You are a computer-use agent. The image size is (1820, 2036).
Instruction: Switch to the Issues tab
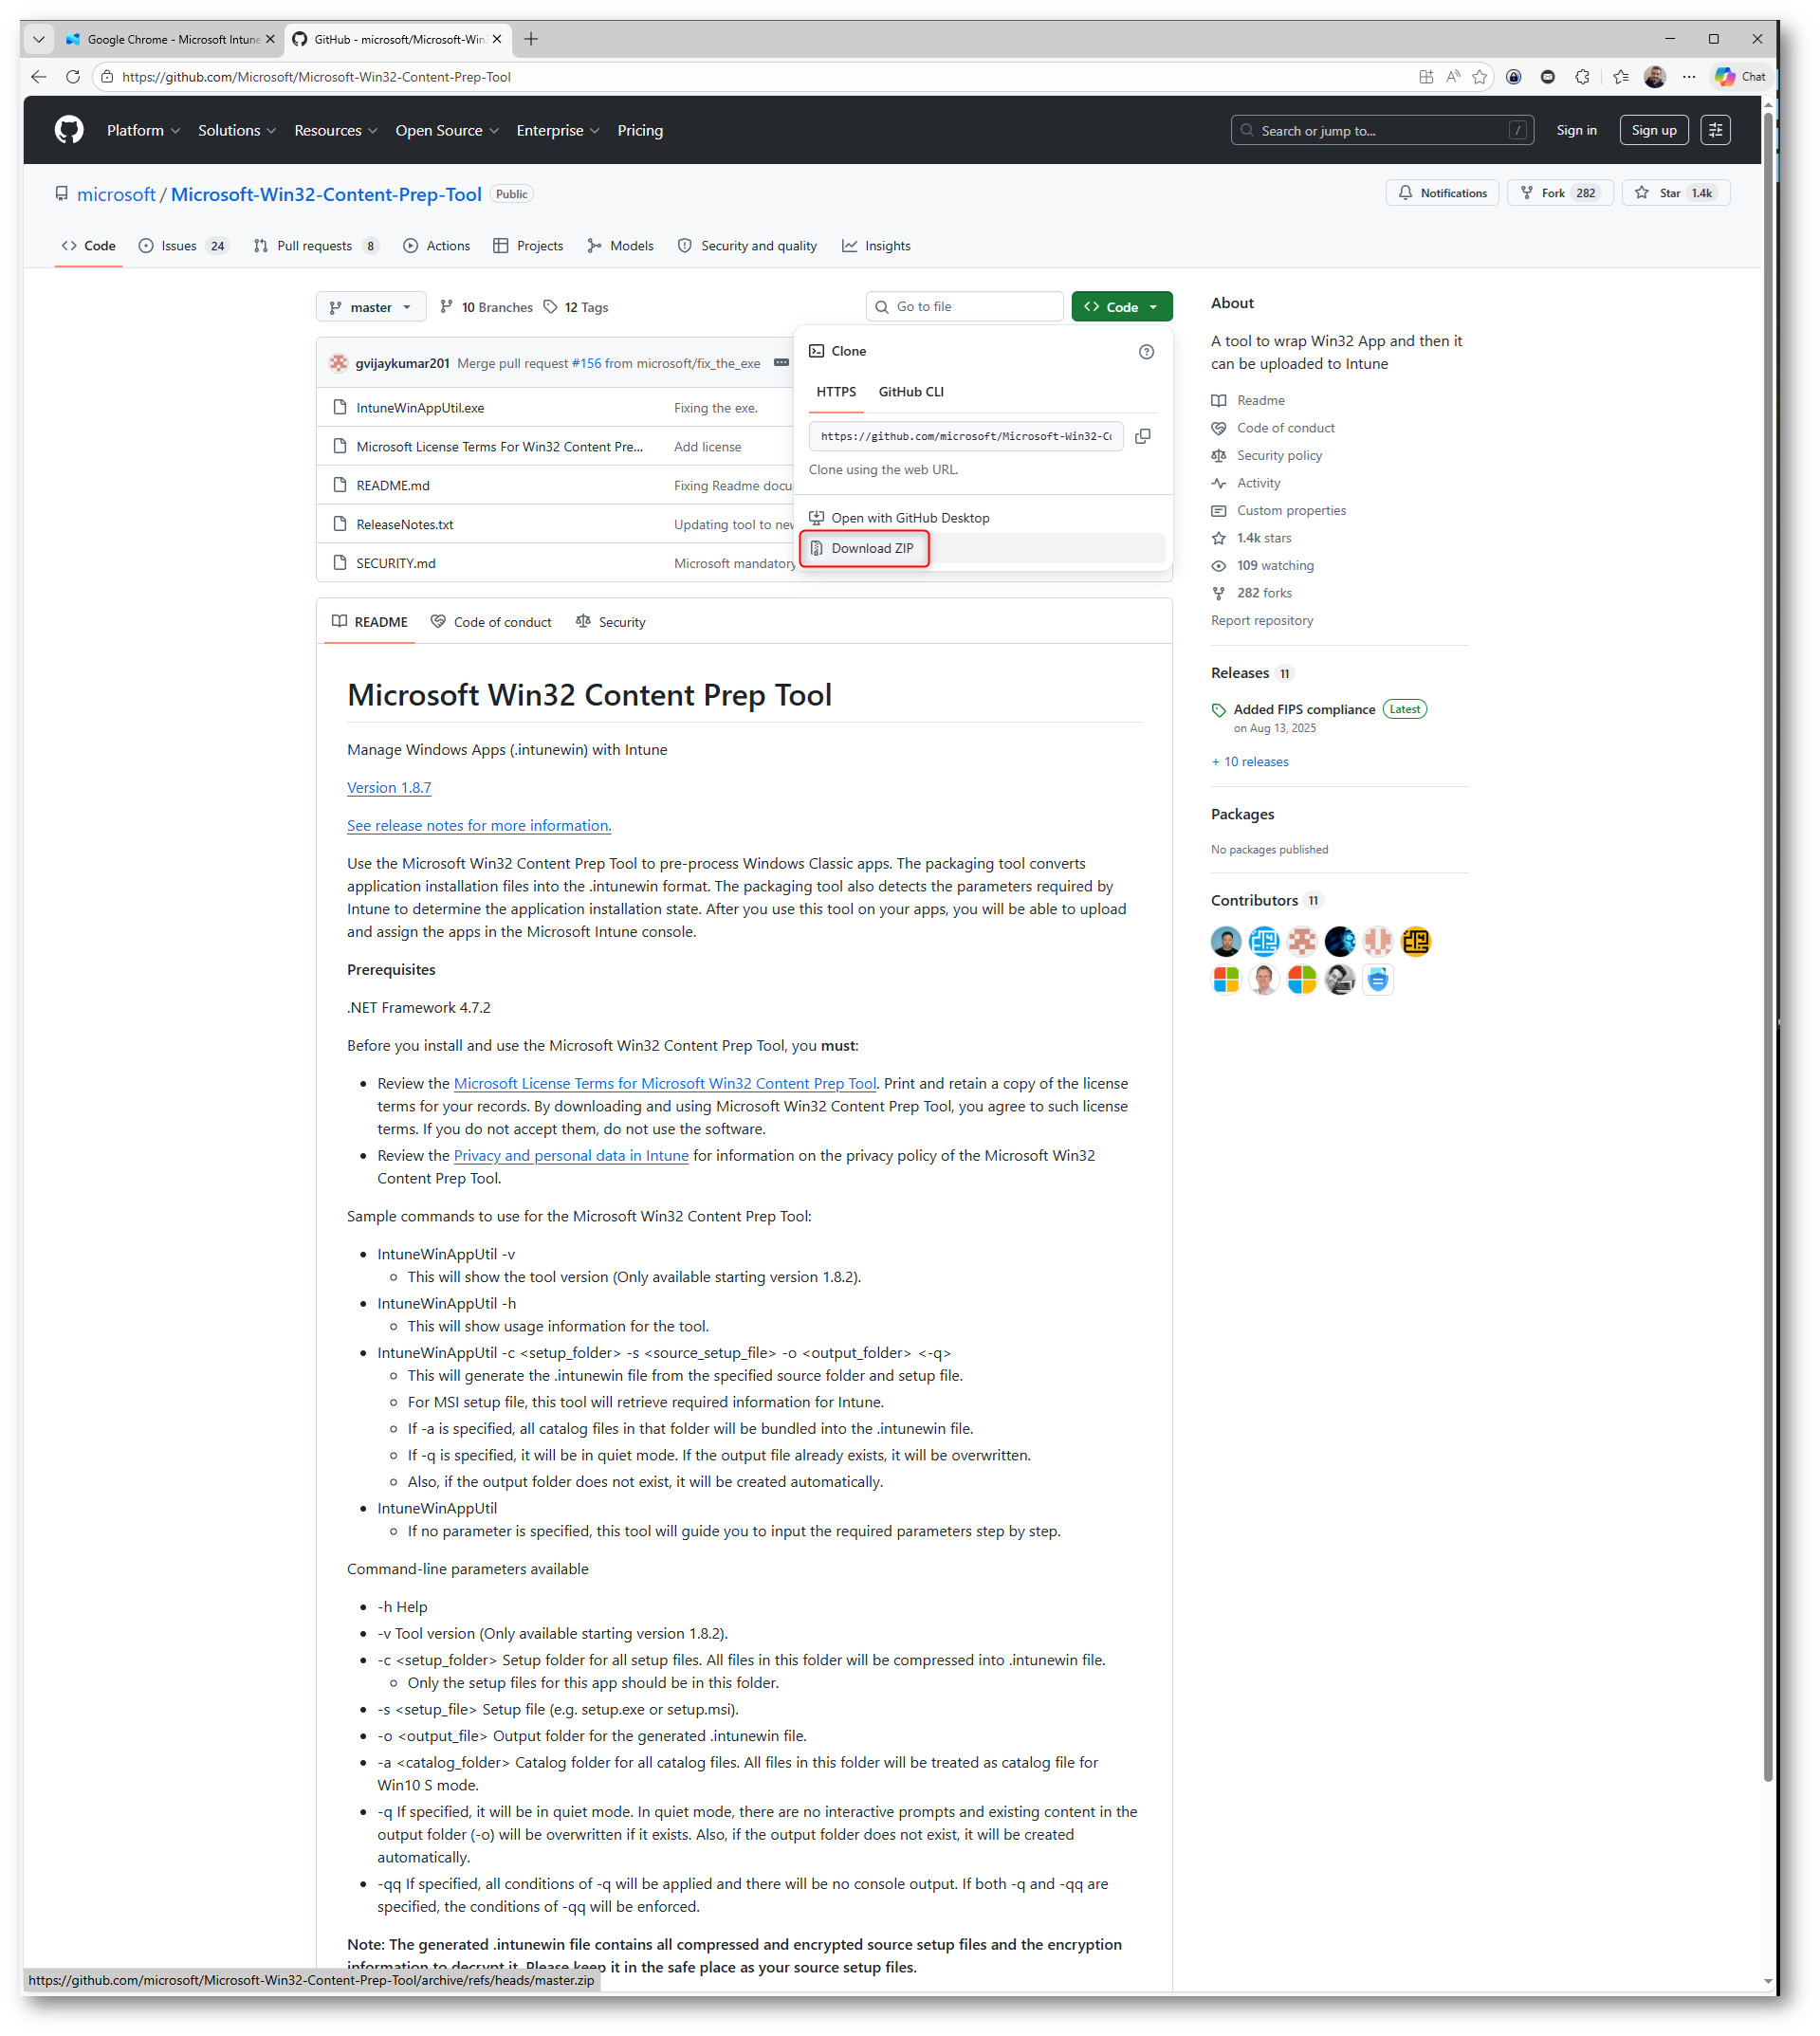[184, 246]
